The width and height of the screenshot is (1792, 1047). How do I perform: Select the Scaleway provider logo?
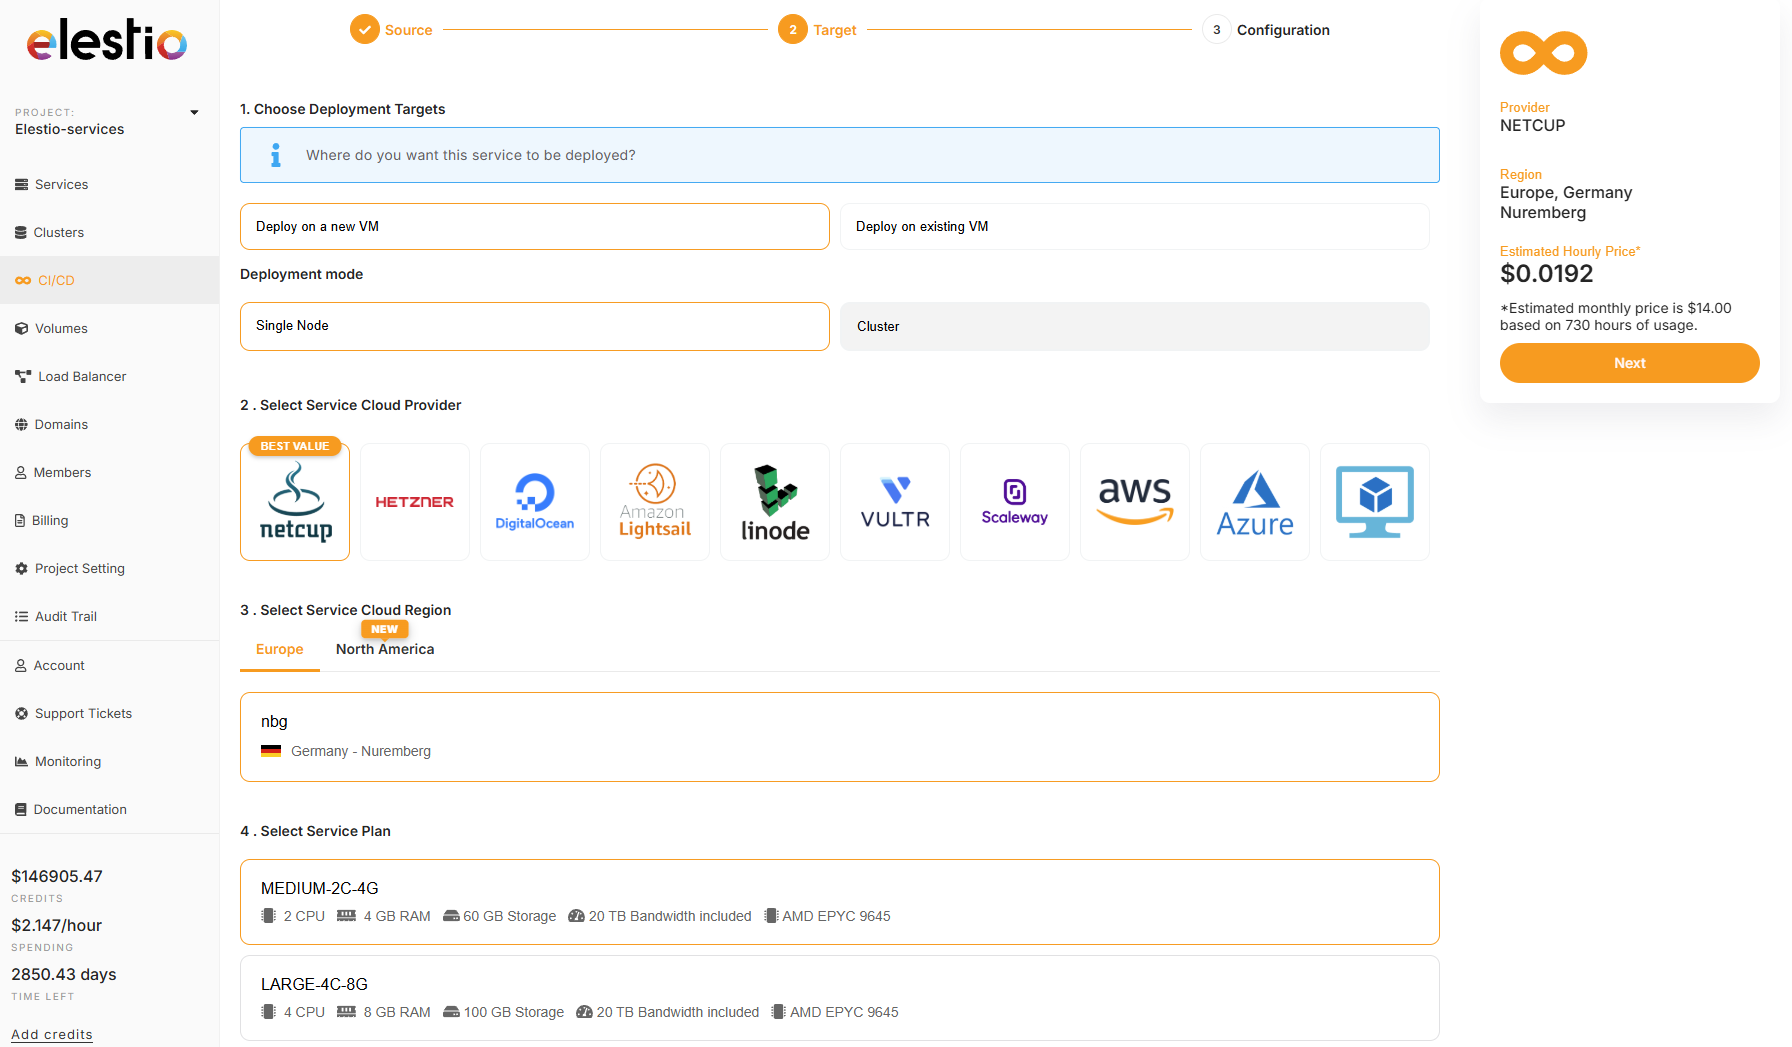[x=1014, y=502]
